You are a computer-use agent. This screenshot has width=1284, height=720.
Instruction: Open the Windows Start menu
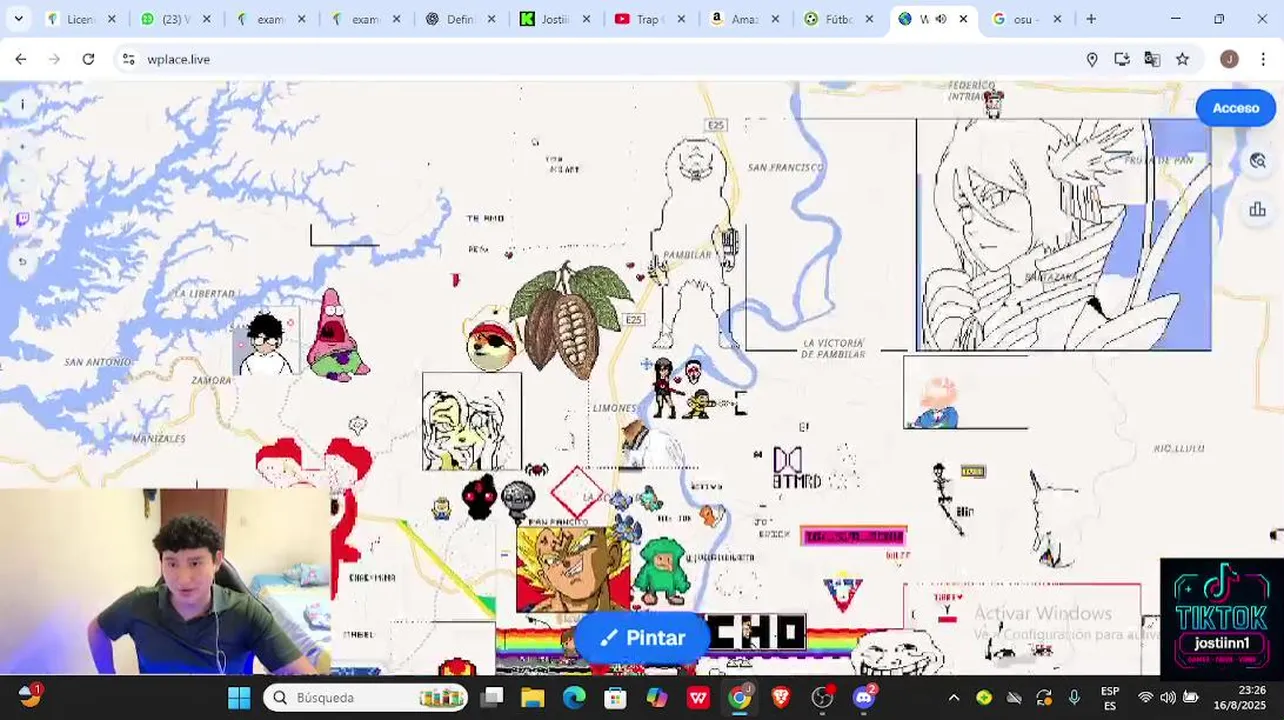pyautogui.click(x=239, y=697)
